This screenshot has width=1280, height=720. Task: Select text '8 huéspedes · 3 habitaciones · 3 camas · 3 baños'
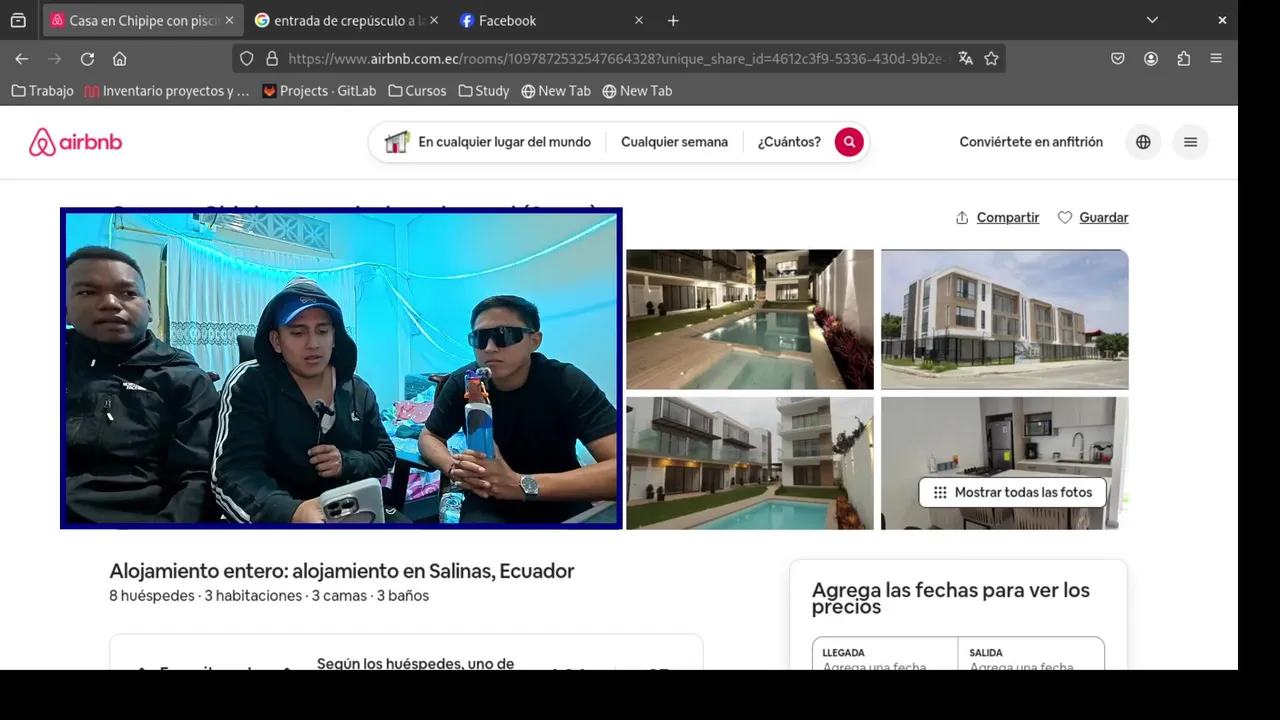click(x=269, y=596)
